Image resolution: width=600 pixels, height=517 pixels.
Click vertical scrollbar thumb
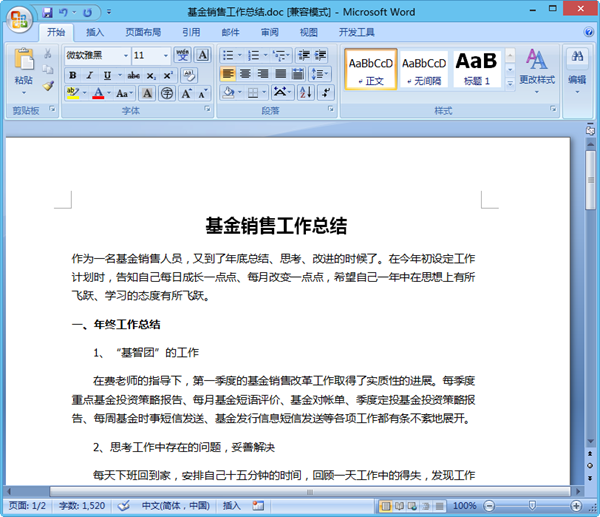click(590, 180)
